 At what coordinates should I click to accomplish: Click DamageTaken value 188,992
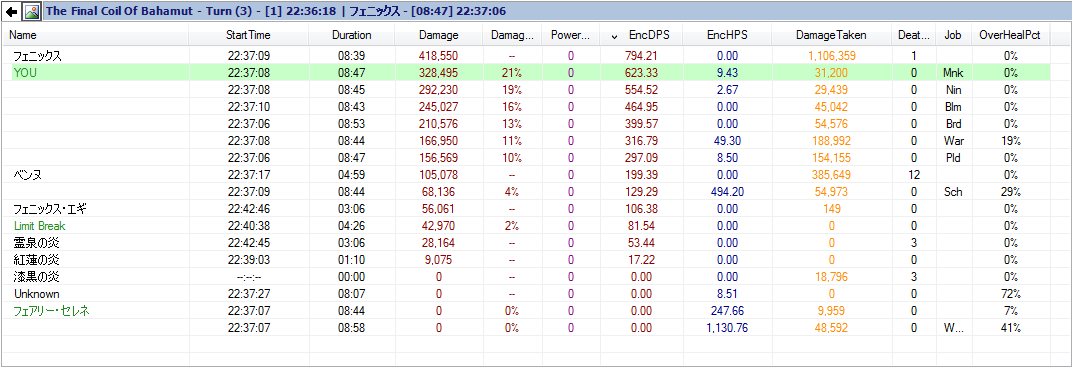tap(831, 141)
